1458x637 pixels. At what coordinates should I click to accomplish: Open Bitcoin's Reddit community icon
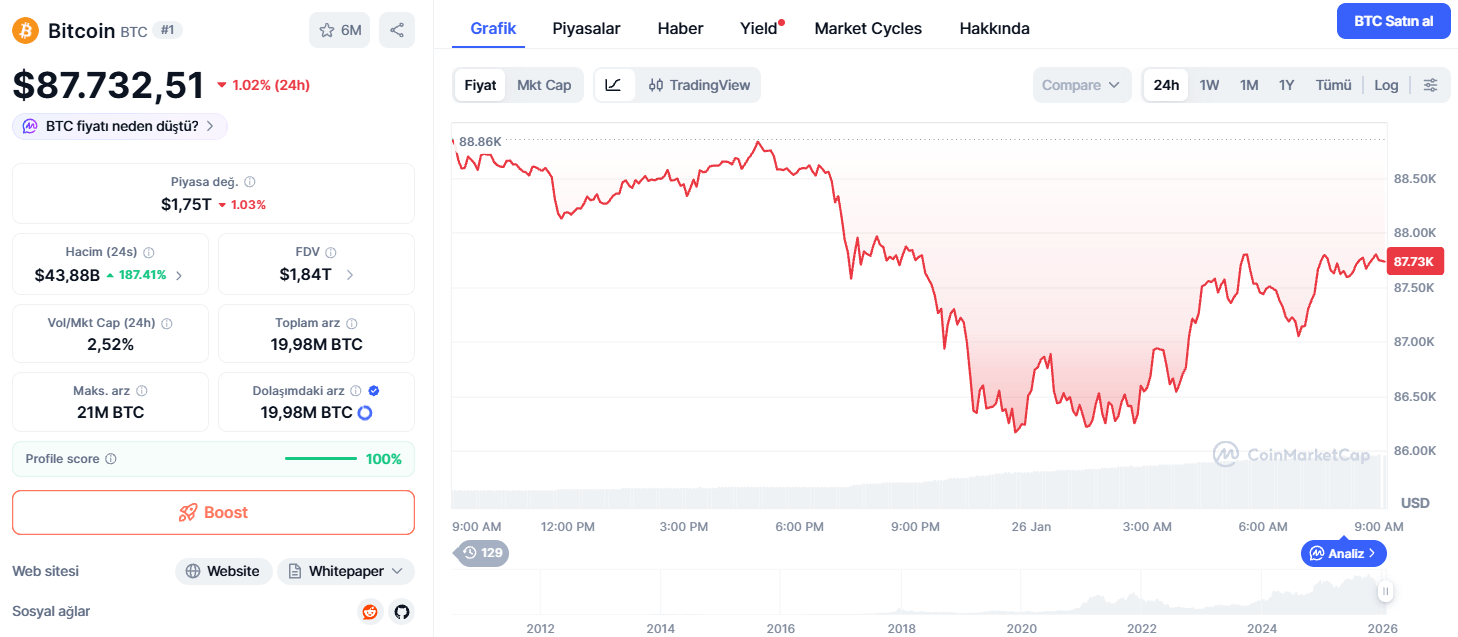(369, 611)
